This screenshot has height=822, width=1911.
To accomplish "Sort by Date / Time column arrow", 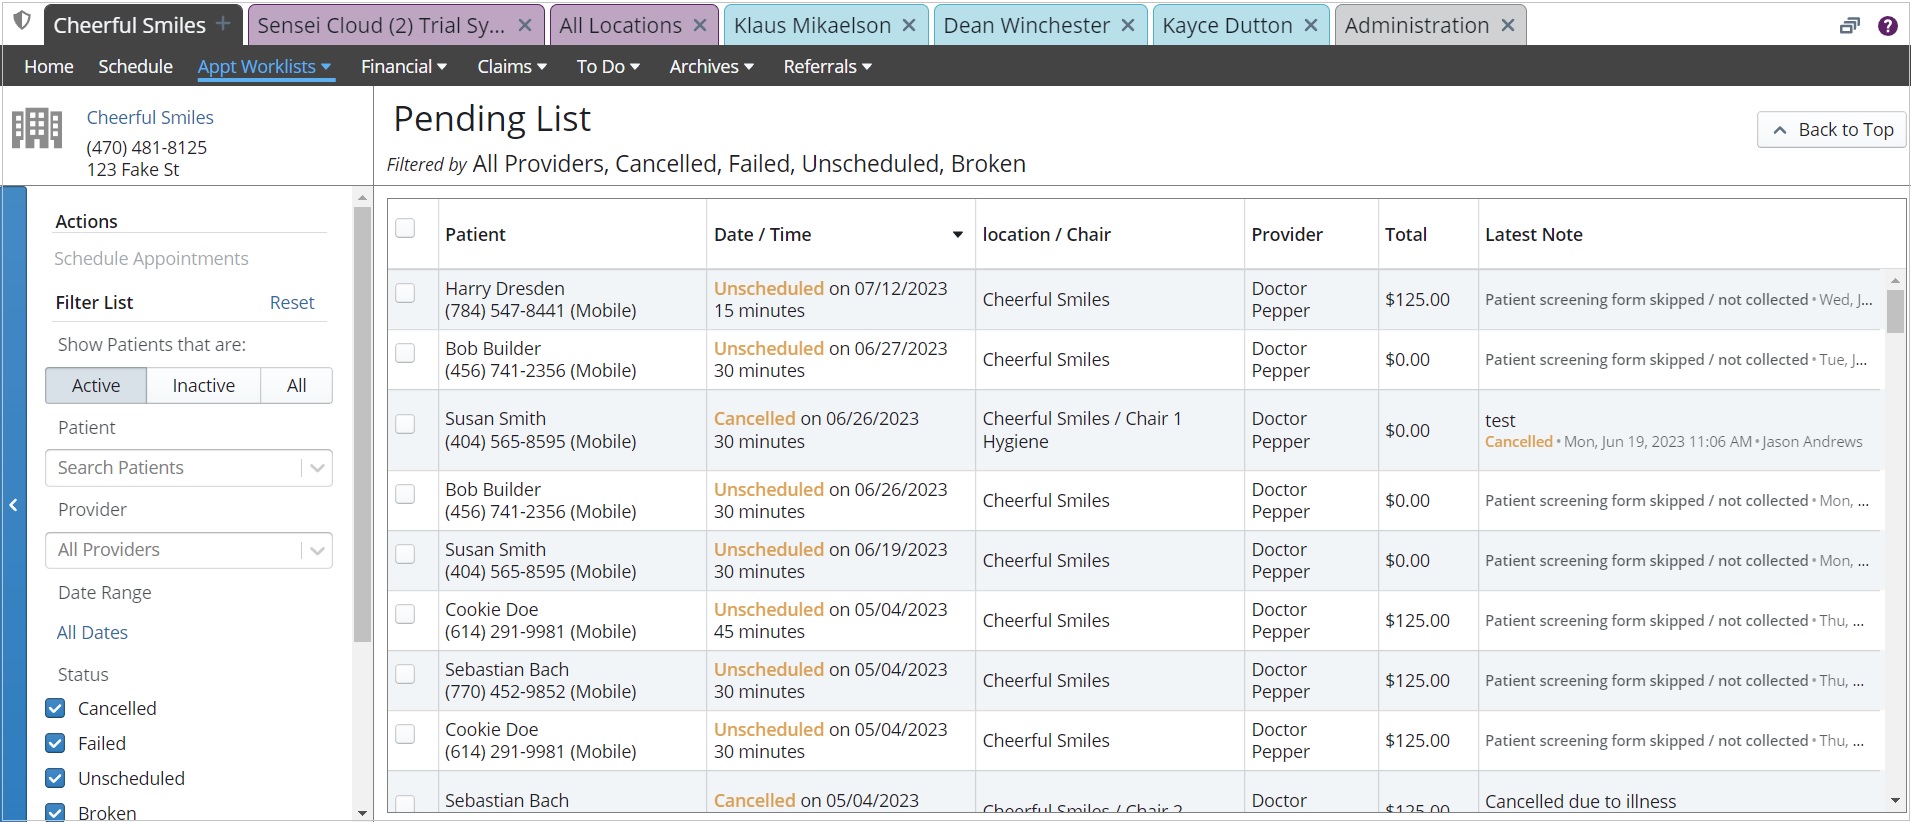I will (957, 235).
